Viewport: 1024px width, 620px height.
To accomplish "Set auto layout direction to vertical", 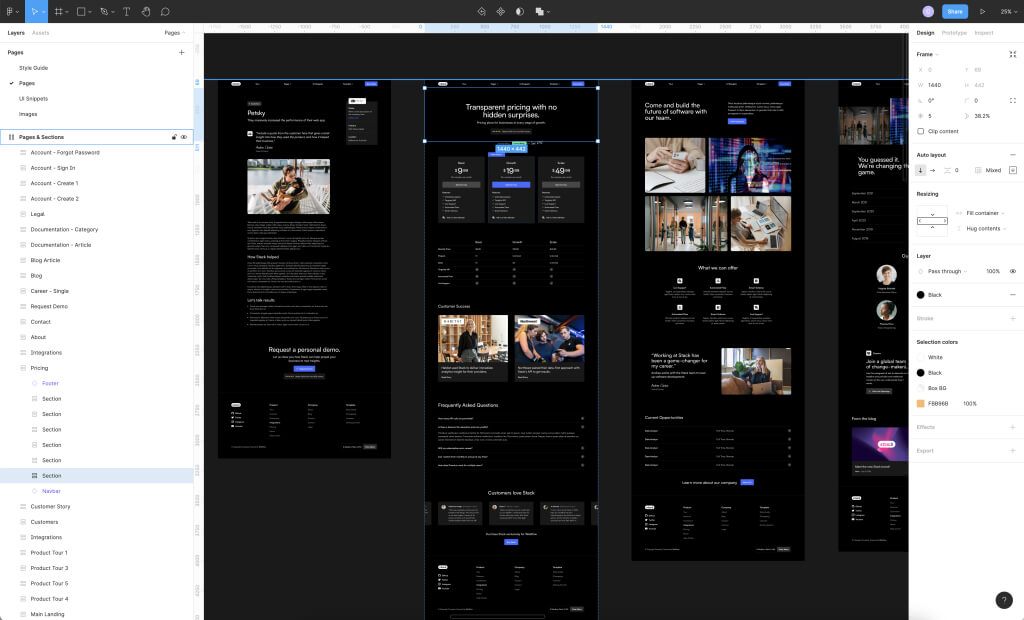I will 921,170.
